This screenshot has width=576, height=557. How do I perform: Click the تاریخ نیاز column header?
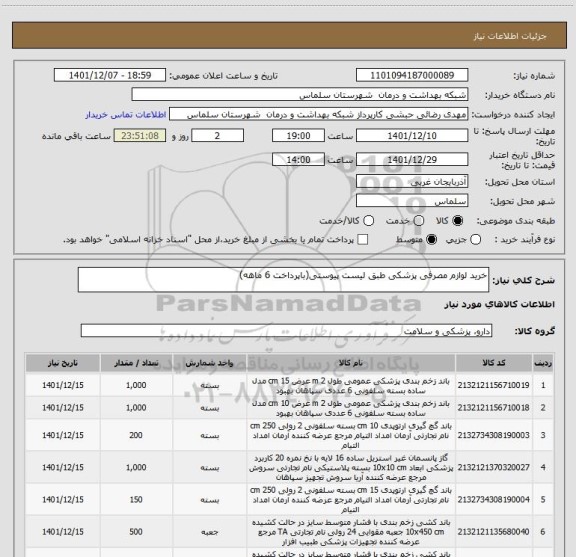(63, 363)
